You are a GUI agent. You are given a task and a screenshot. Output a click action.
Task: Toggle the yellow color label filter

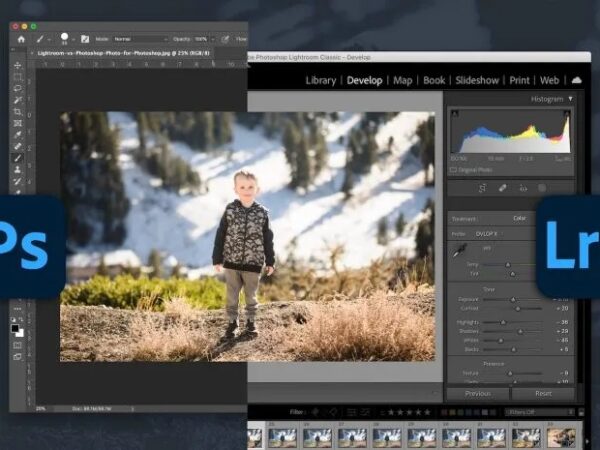[x=453, y=412]
